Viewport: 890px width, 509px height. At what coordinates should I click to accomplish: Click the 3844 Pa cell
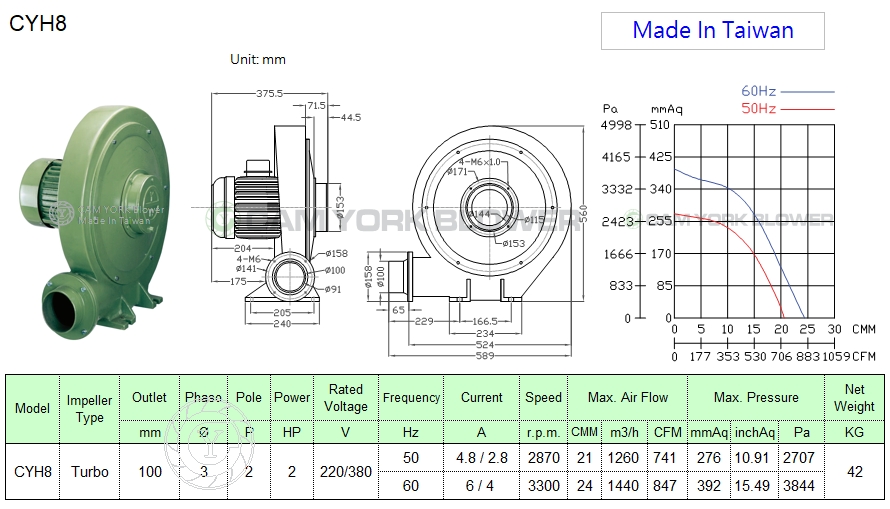pyautogui.click(x=799, y=486)
